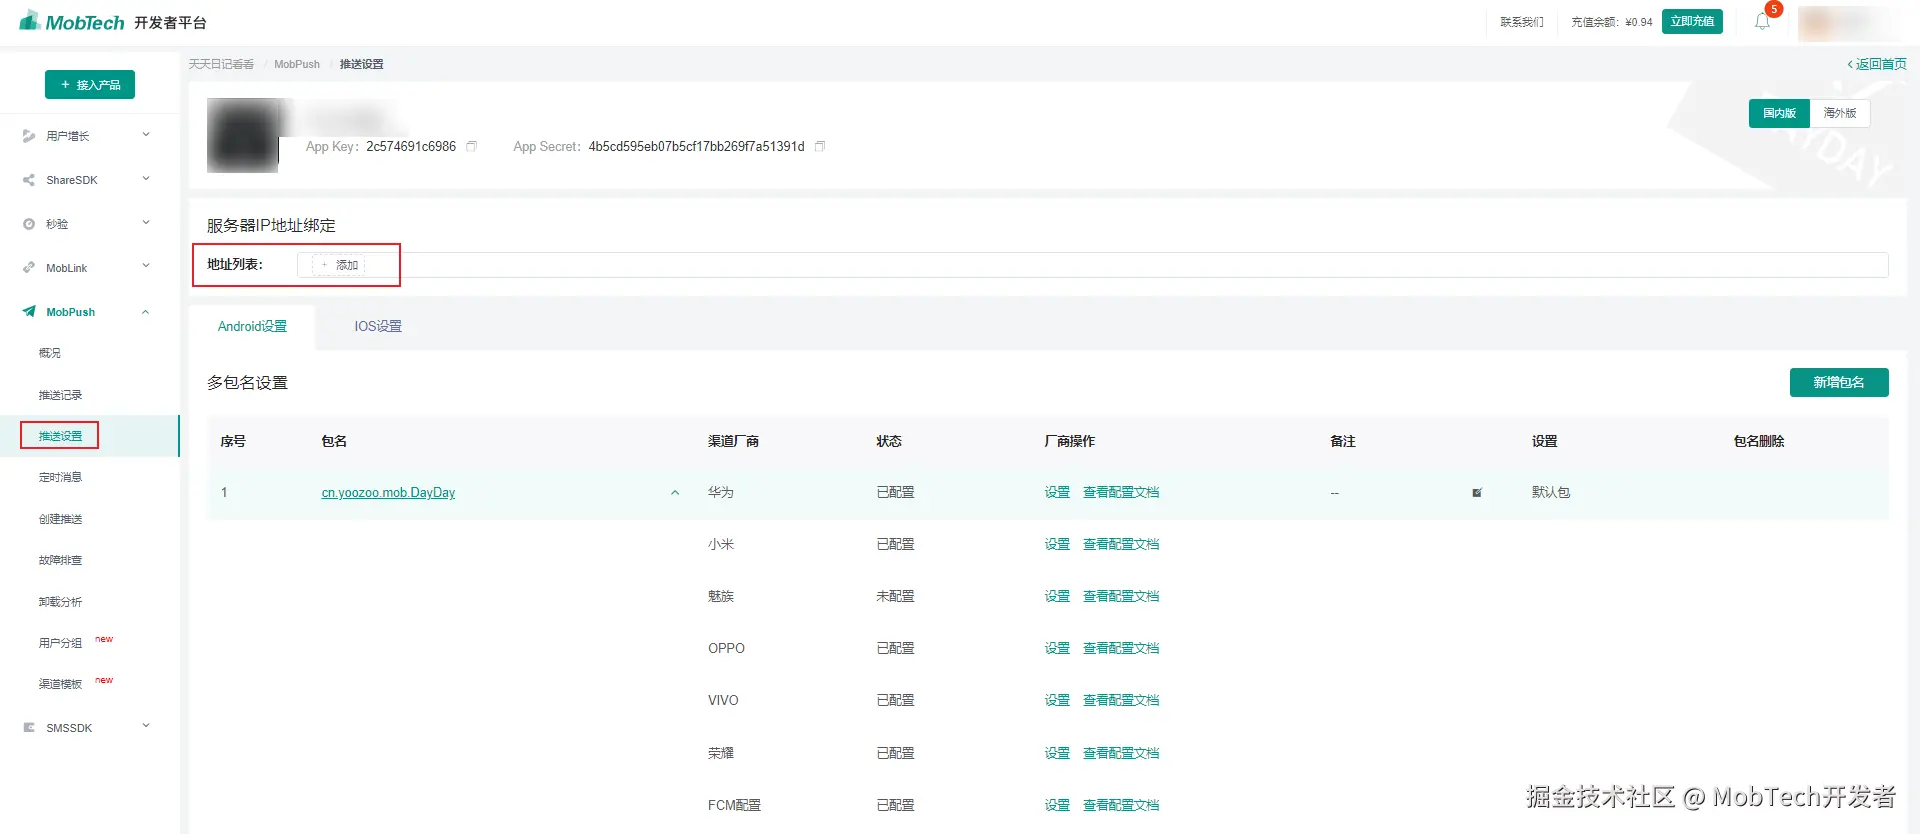Switch to 国内版 version
The image size is (1920, 834).
[1779, 113]
